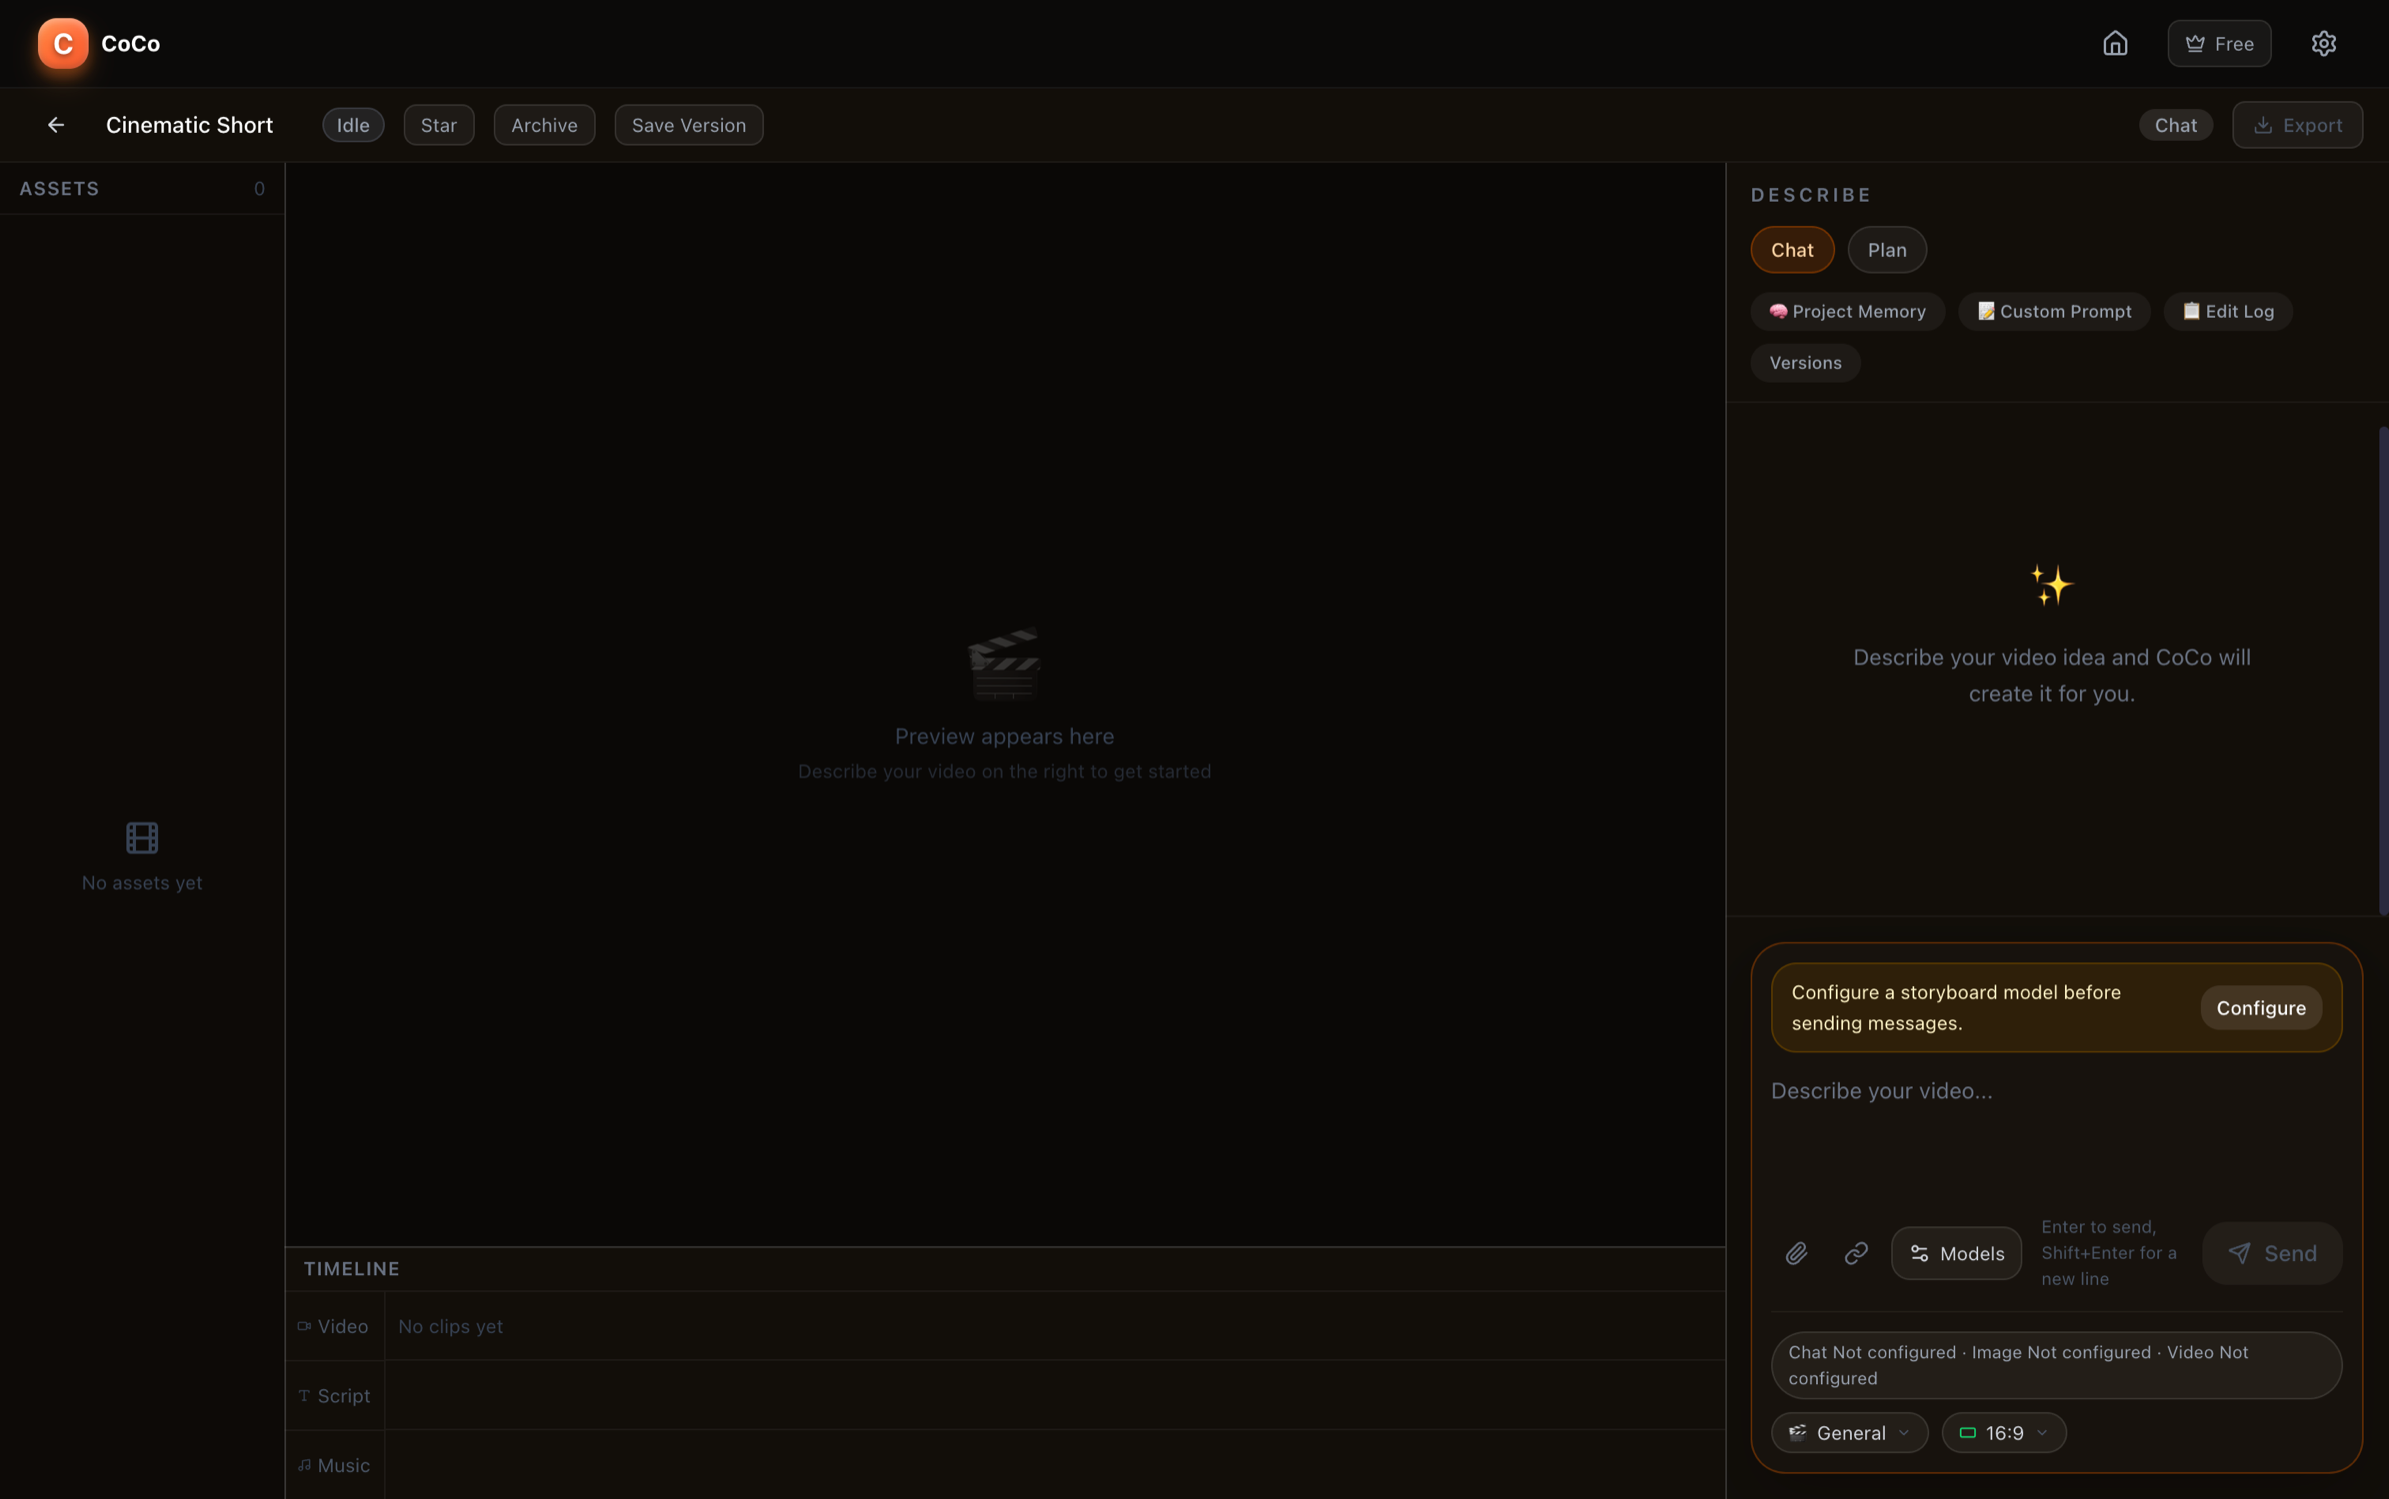Click the link insert icon

1856,1253
